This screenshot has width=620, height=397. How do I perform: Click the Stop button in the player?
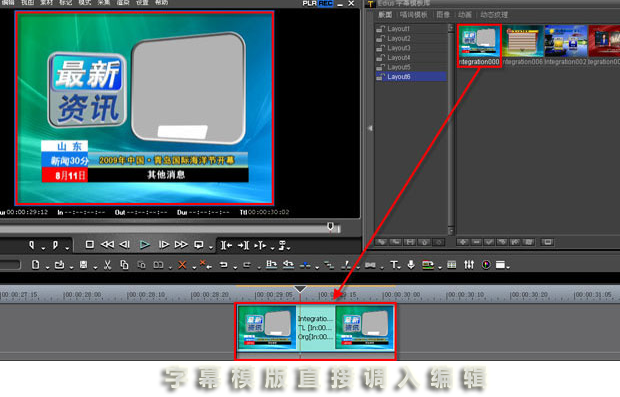point(90,245)
